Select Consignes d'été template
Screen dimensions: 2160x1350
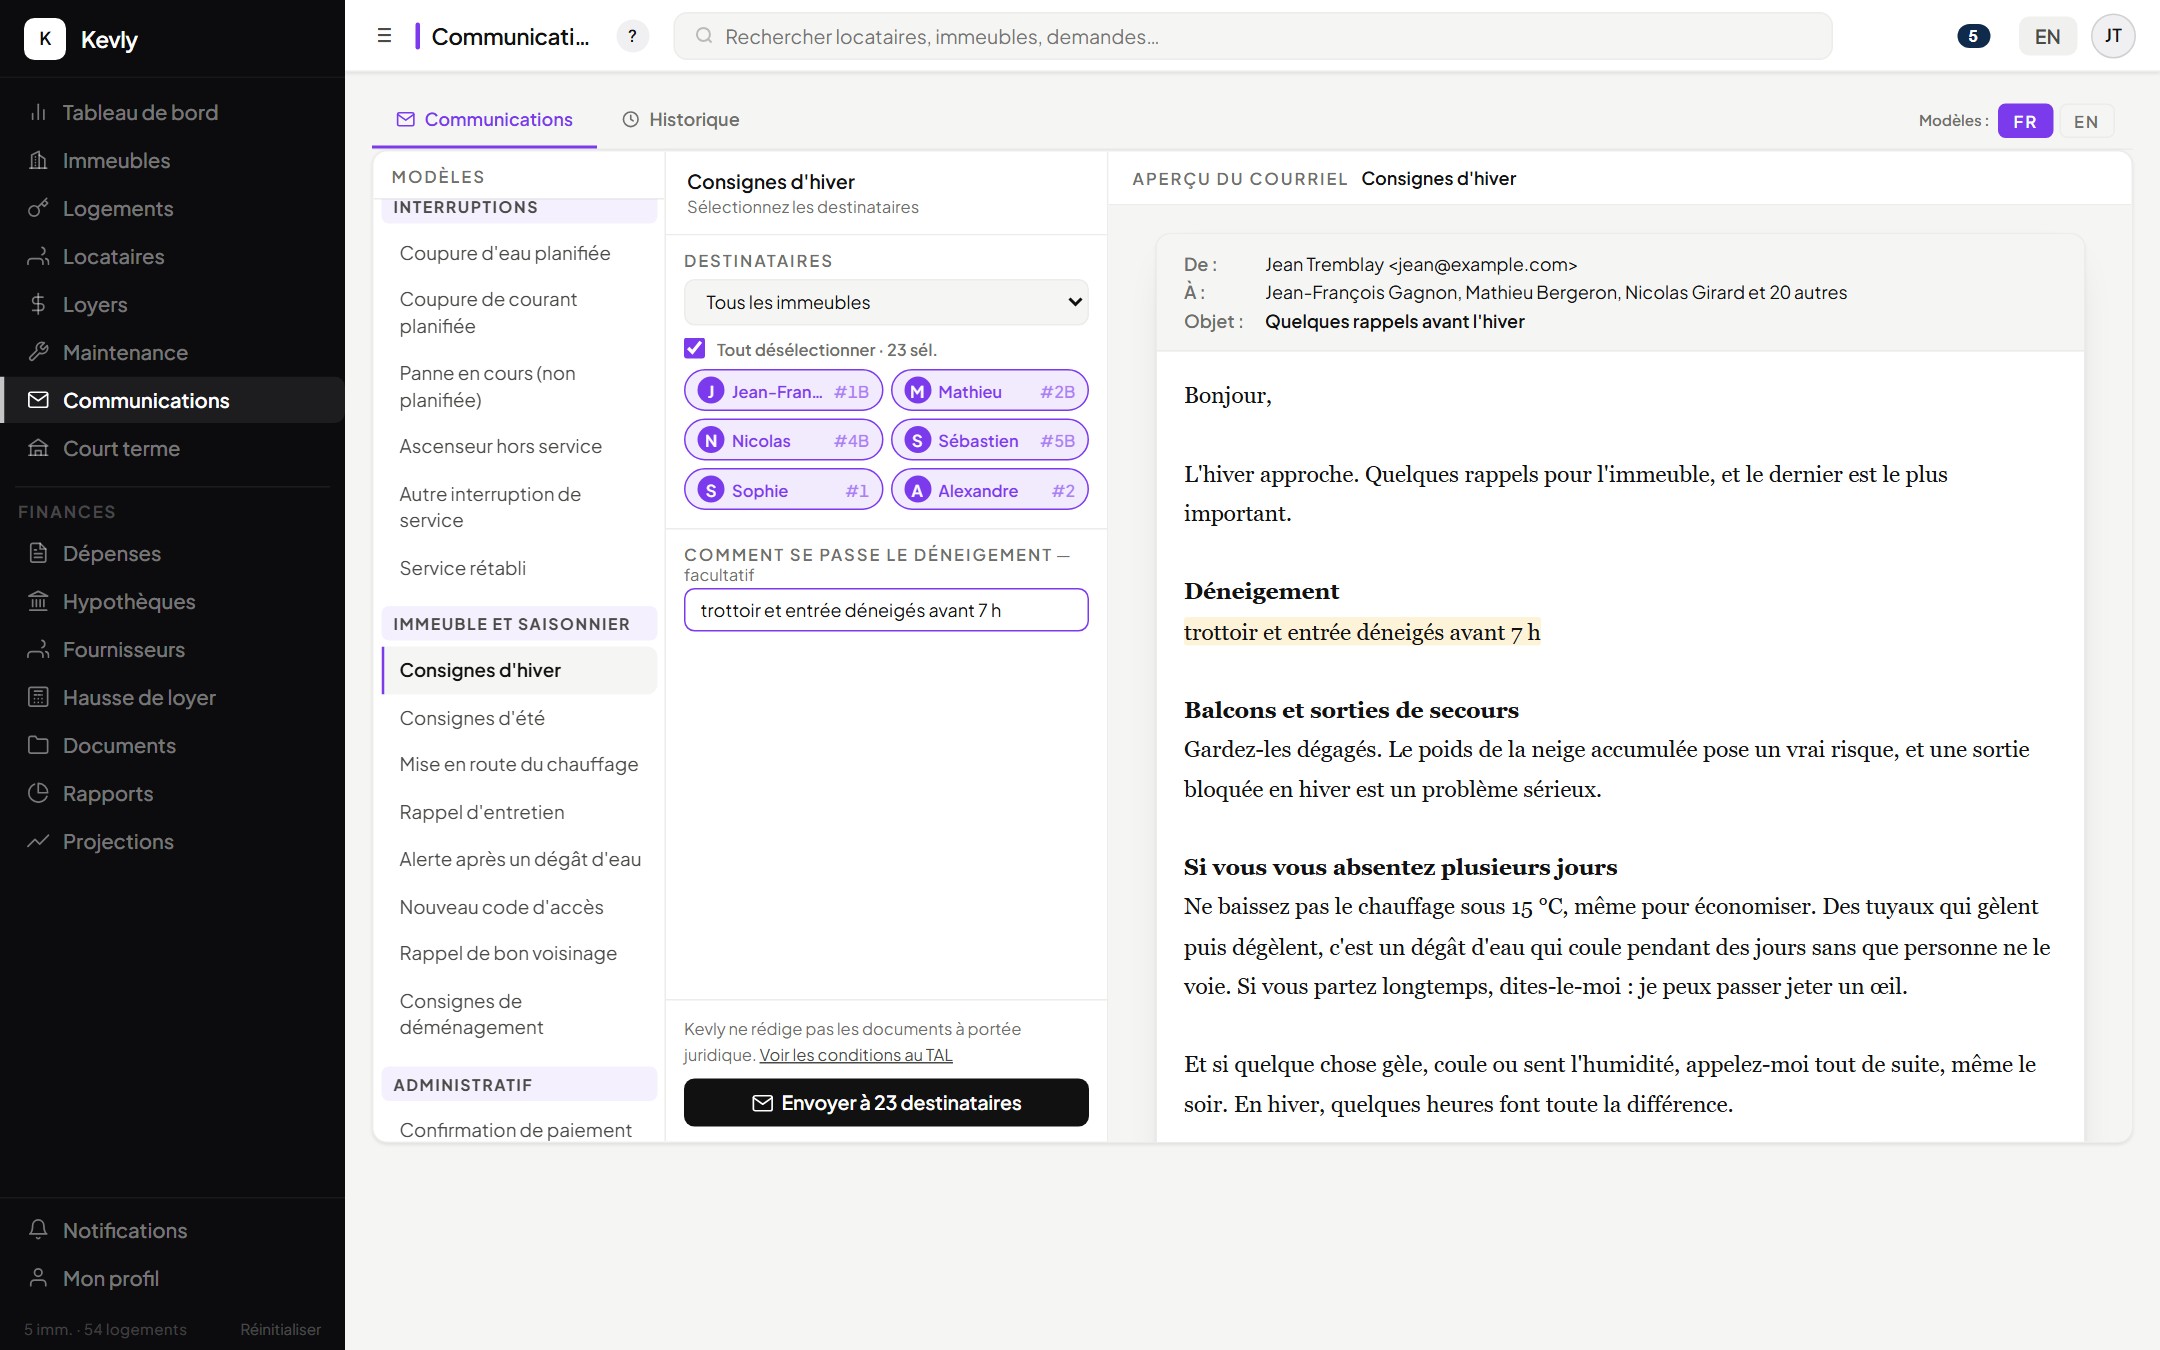(x=519, y=718)
